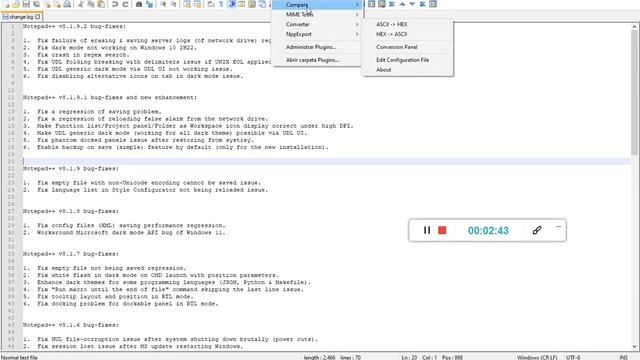Open the Replace toolbar icon
The width and height of the screenshot is (640, 360).
149,4
